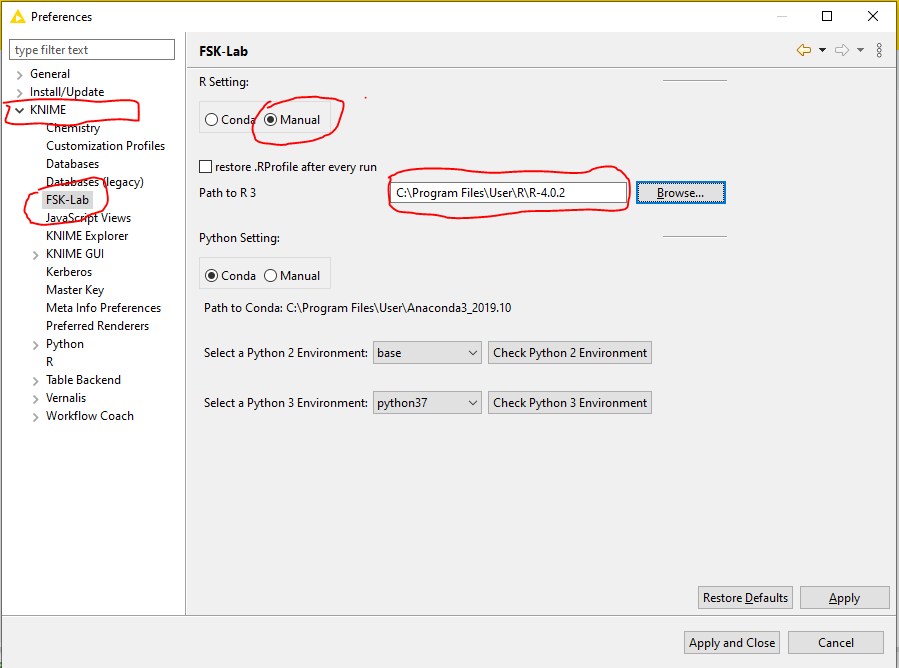
Task: Select Manual radio for Python Setting
Action: [x=271, y=276]
